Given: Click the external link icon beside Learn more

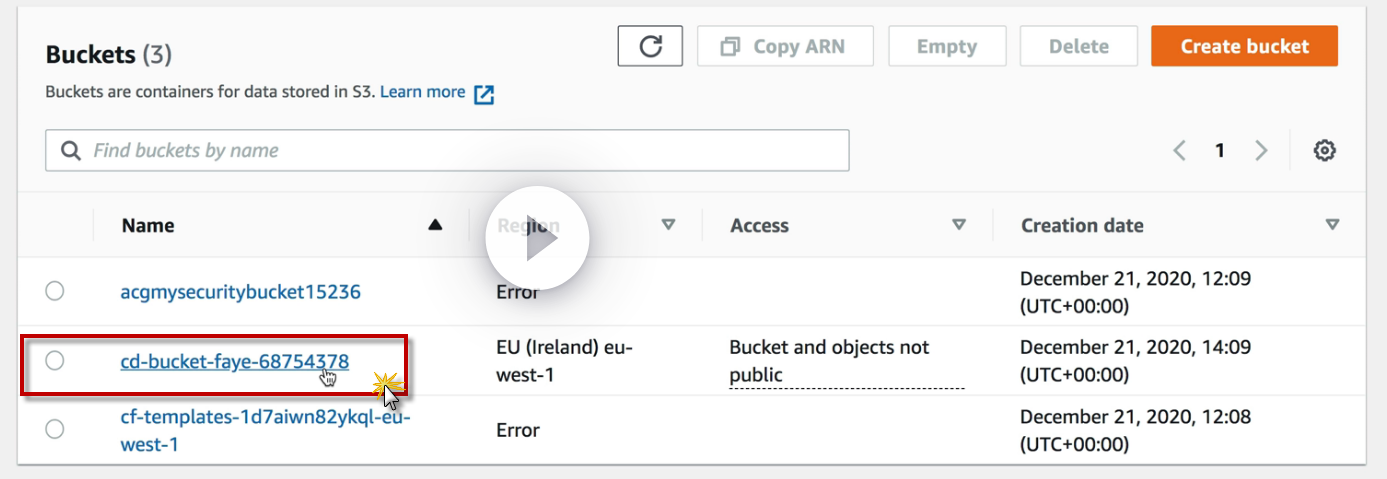Looking at the screenshot, I should (484, 94).
